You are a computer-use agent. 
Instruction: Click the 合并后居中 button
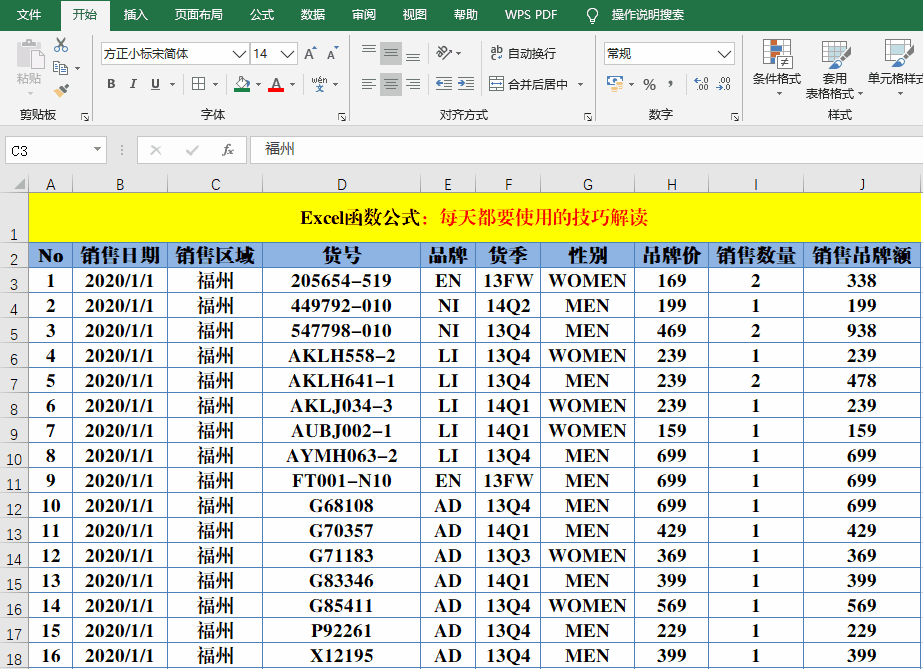click(x=529, y=85)
